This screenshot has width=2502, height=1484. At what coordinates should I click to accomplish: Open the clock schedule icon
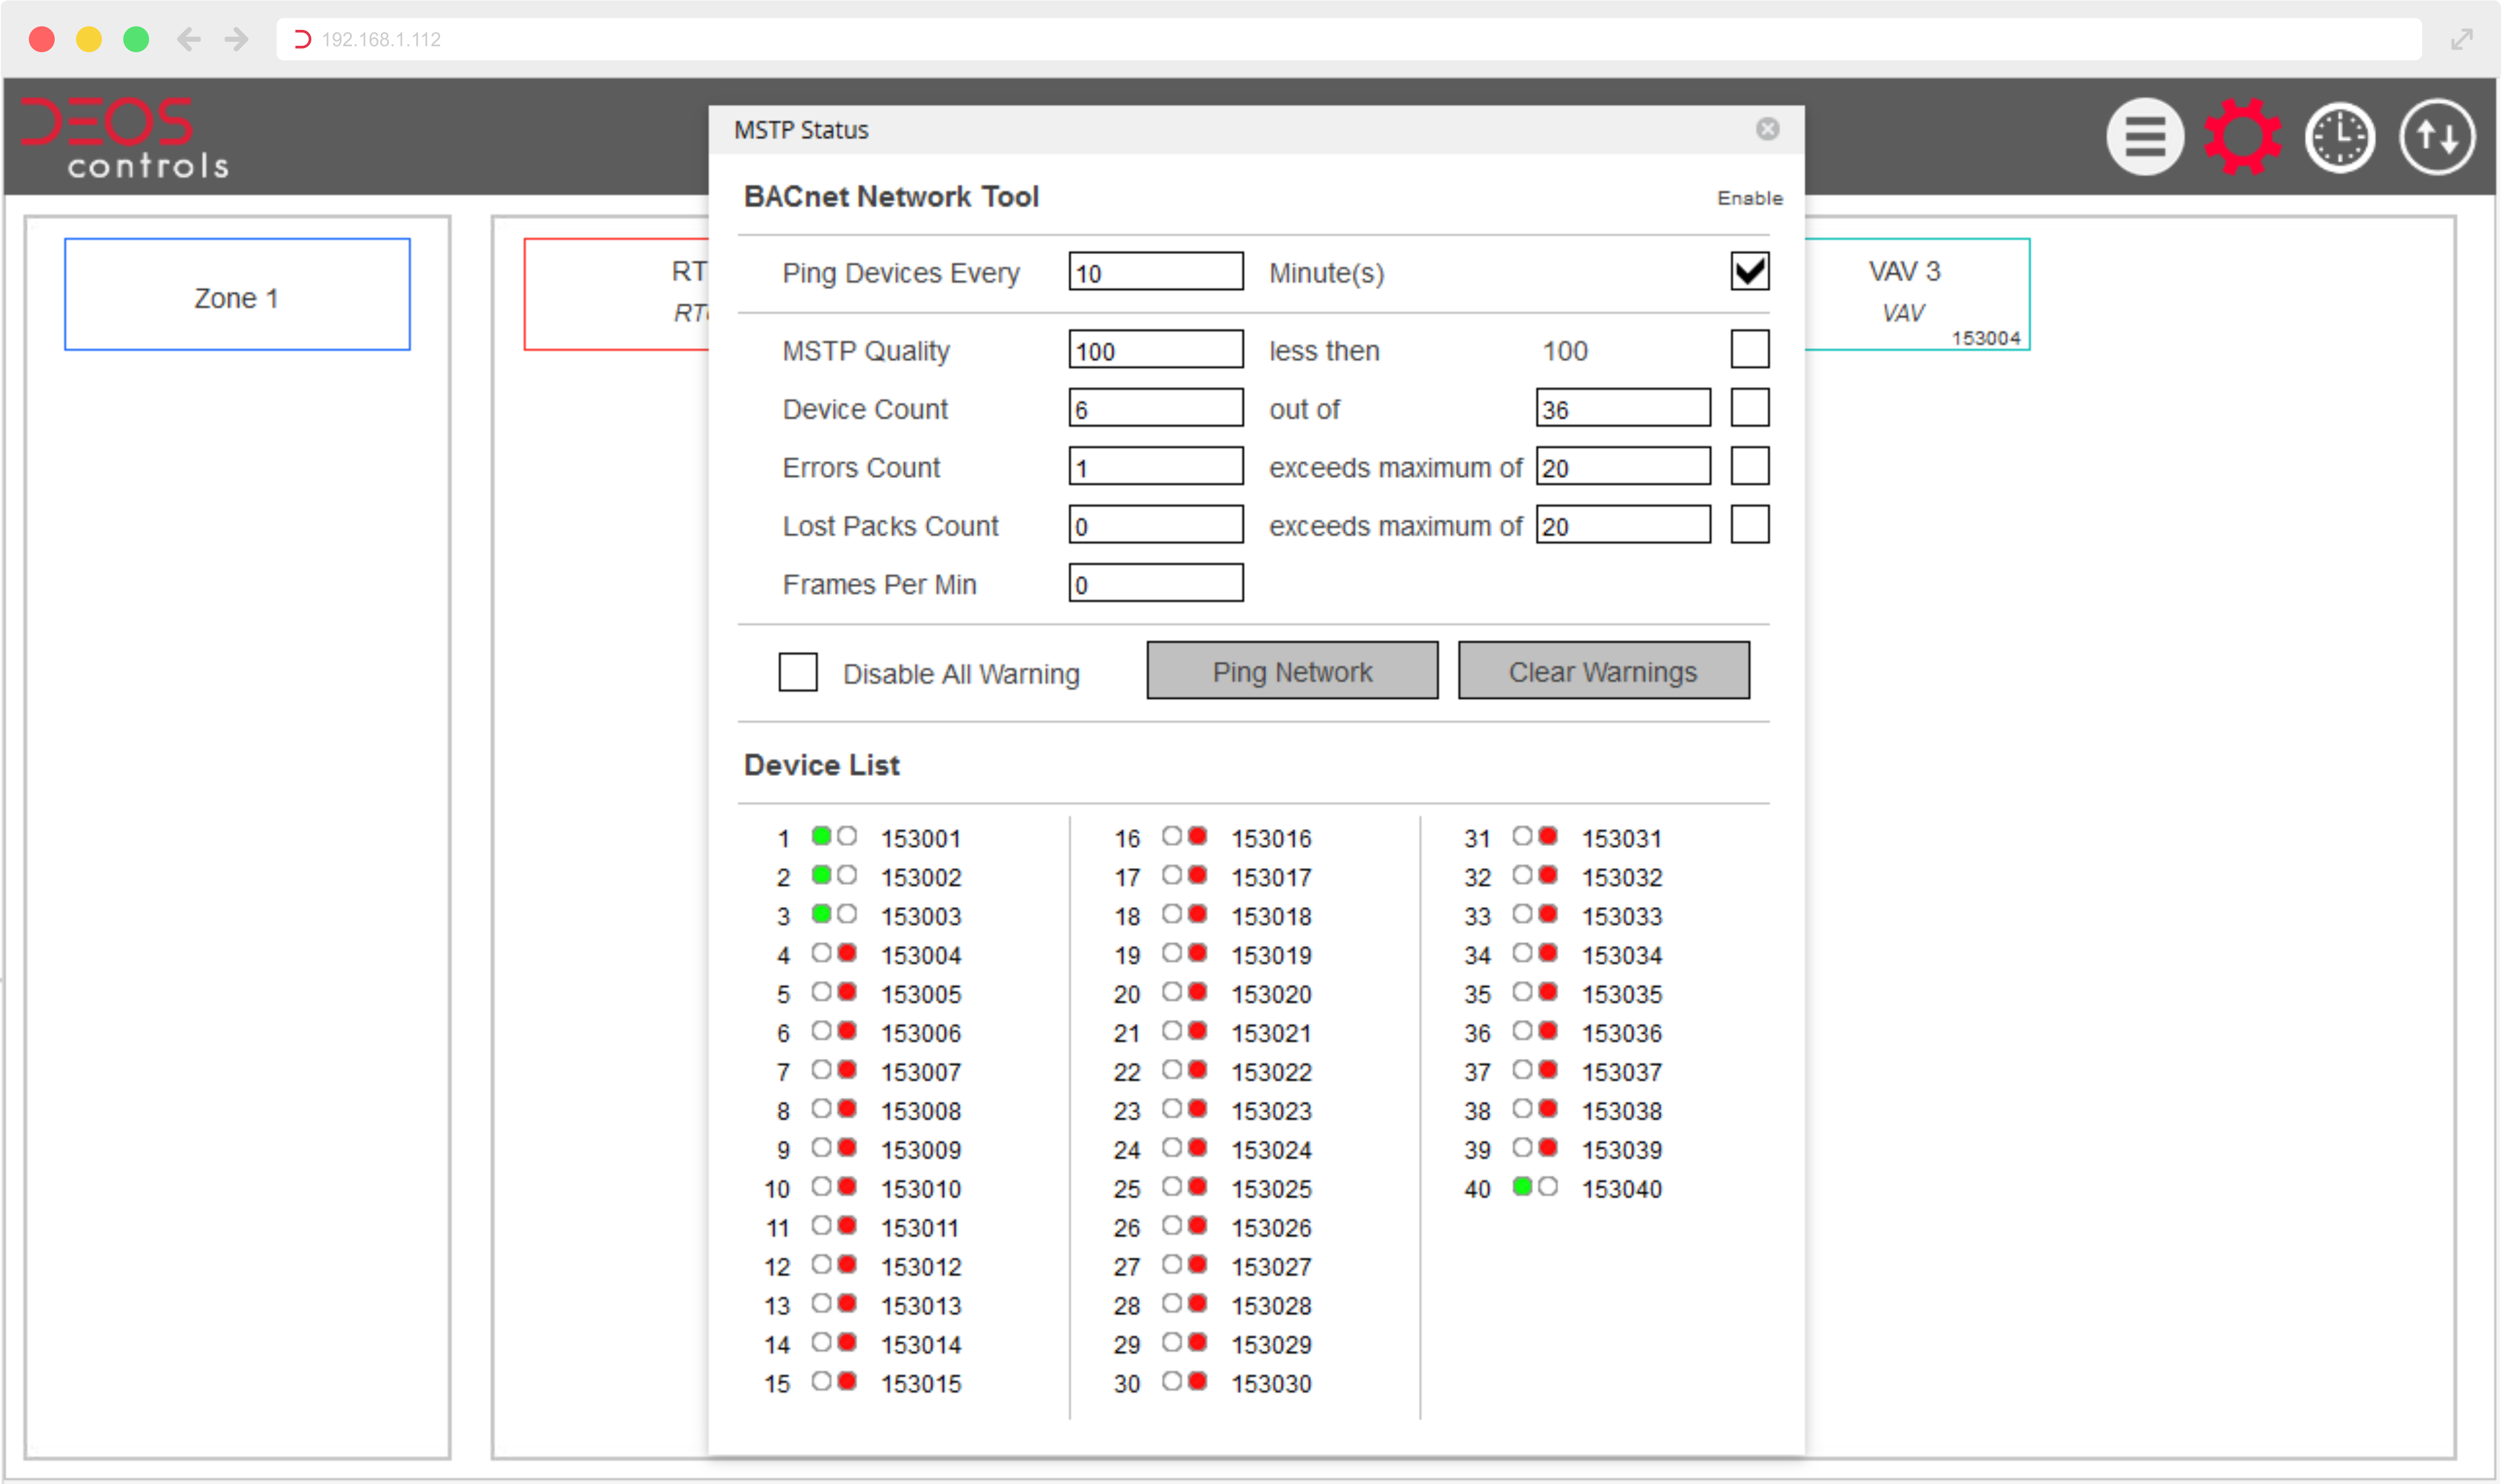(2339, 137)
